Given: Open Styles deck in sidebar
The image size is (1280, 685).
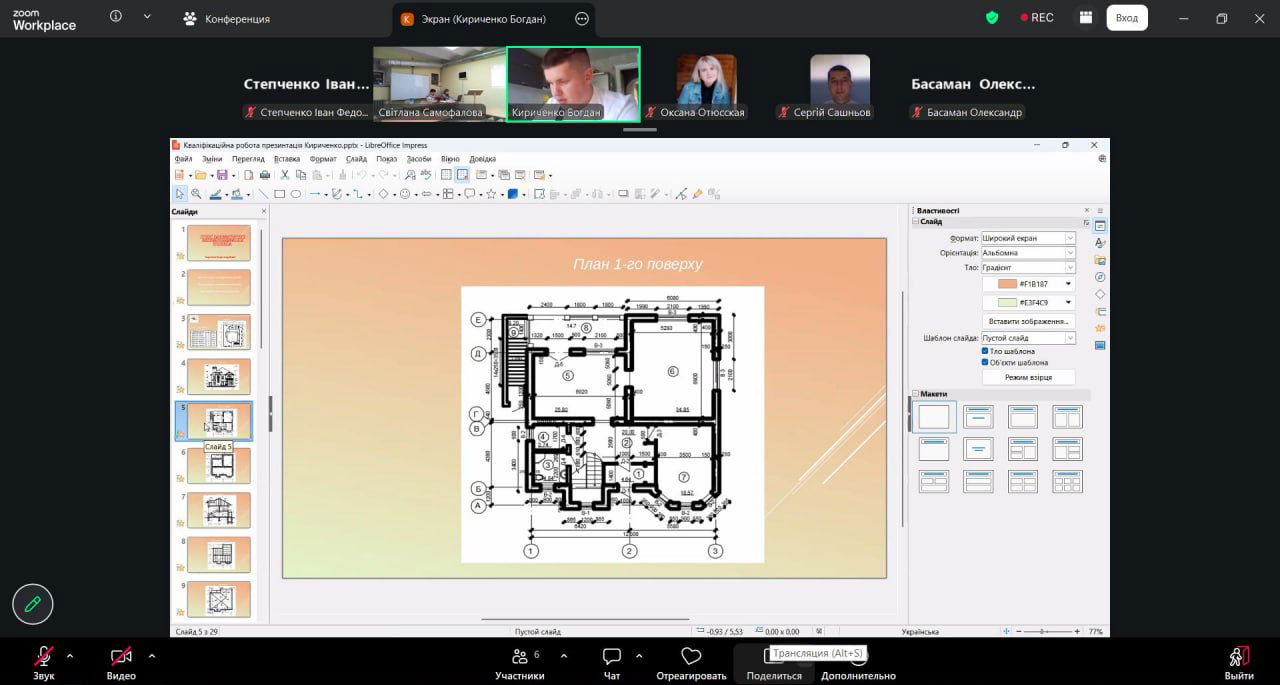Looking at the screenshot, I should [x=1100, y=242].
